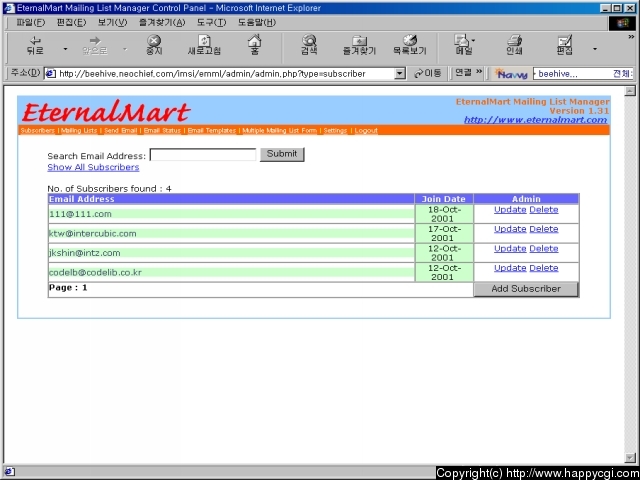Viewport: 640px width, 480px height.
Task: Open the Edit (편집) menu
Action: [x=71, y=22]
